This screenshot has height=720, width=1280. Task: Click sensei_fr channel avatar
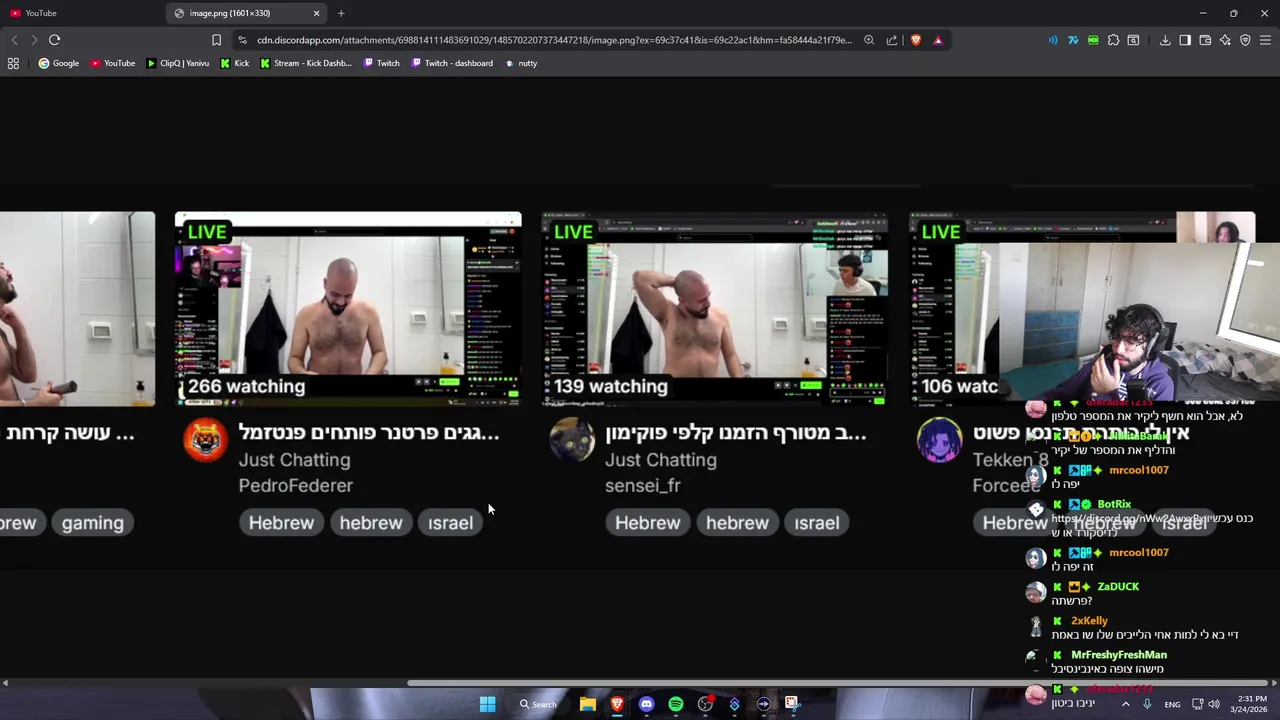coord(572,440)
